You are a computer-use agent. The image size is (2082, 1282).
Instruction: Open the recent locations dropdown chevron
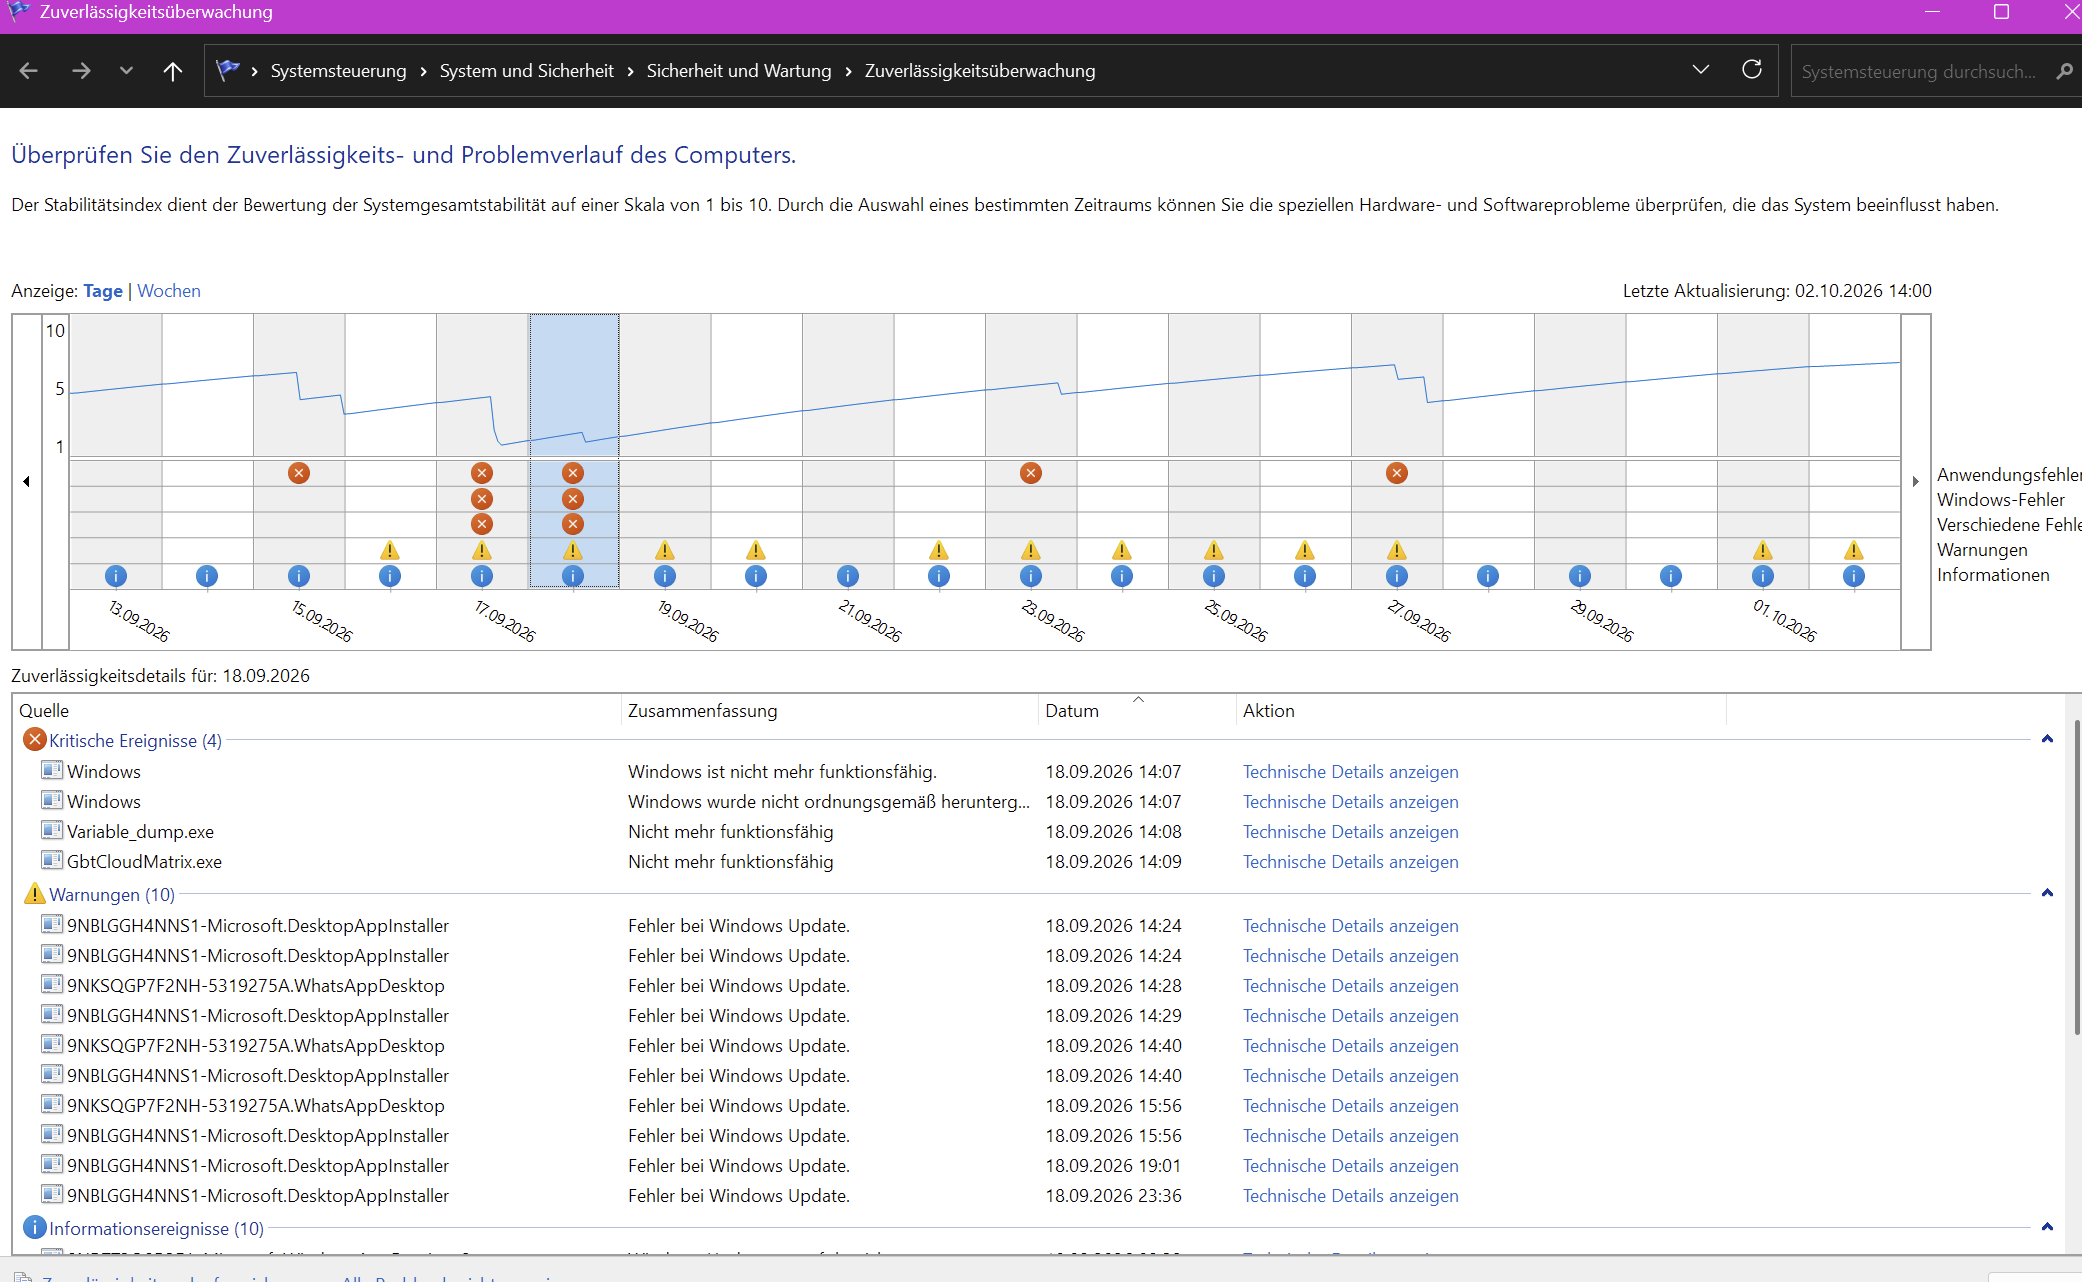126,71
